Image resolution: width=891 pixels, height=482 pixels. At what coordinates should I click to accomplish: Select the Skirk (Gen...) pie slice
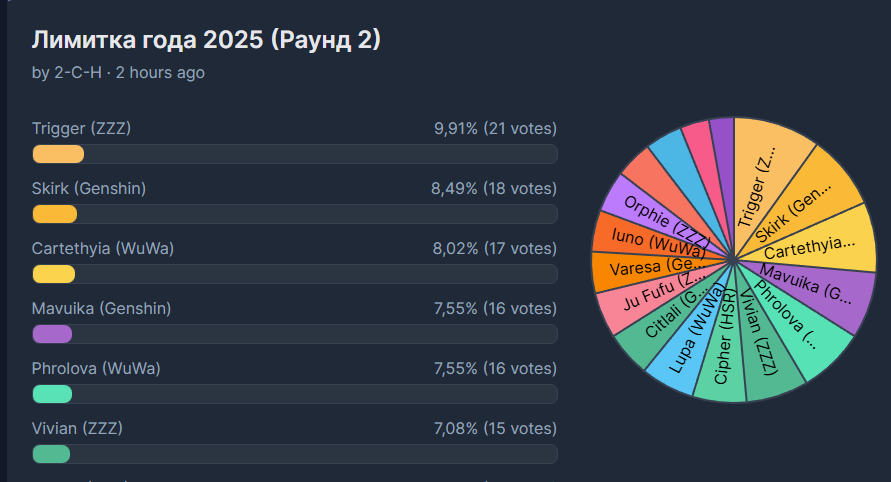point(807,205)
